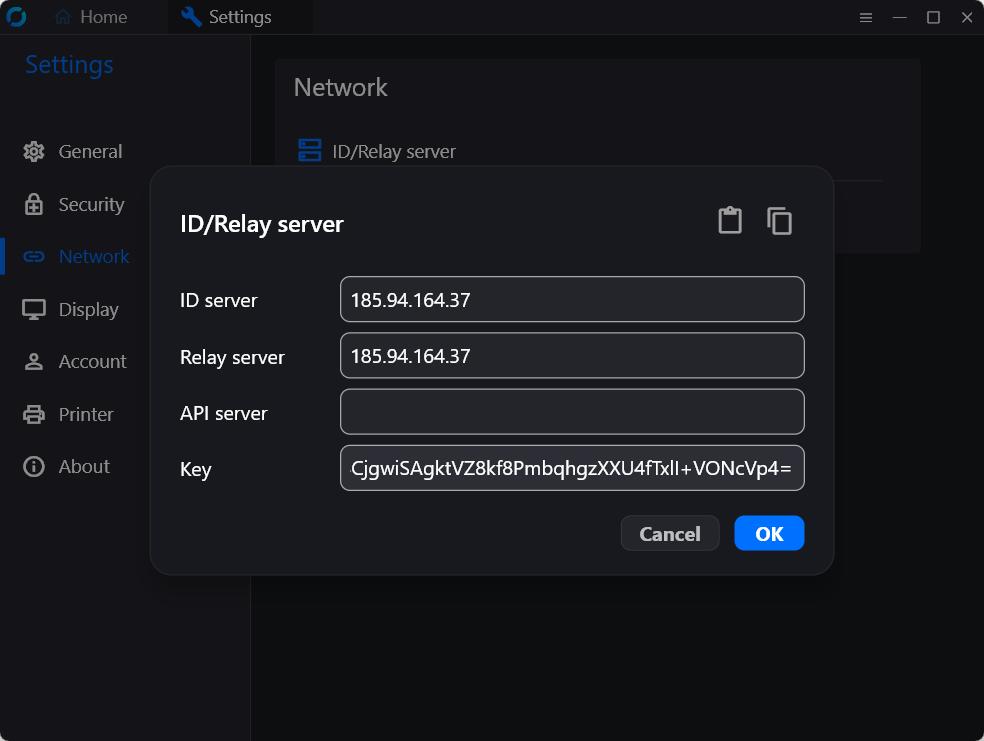Click the paste-from-clipboard icon in dialog
984x741 pixels.
pyautogui.click(x=730, y=220)
